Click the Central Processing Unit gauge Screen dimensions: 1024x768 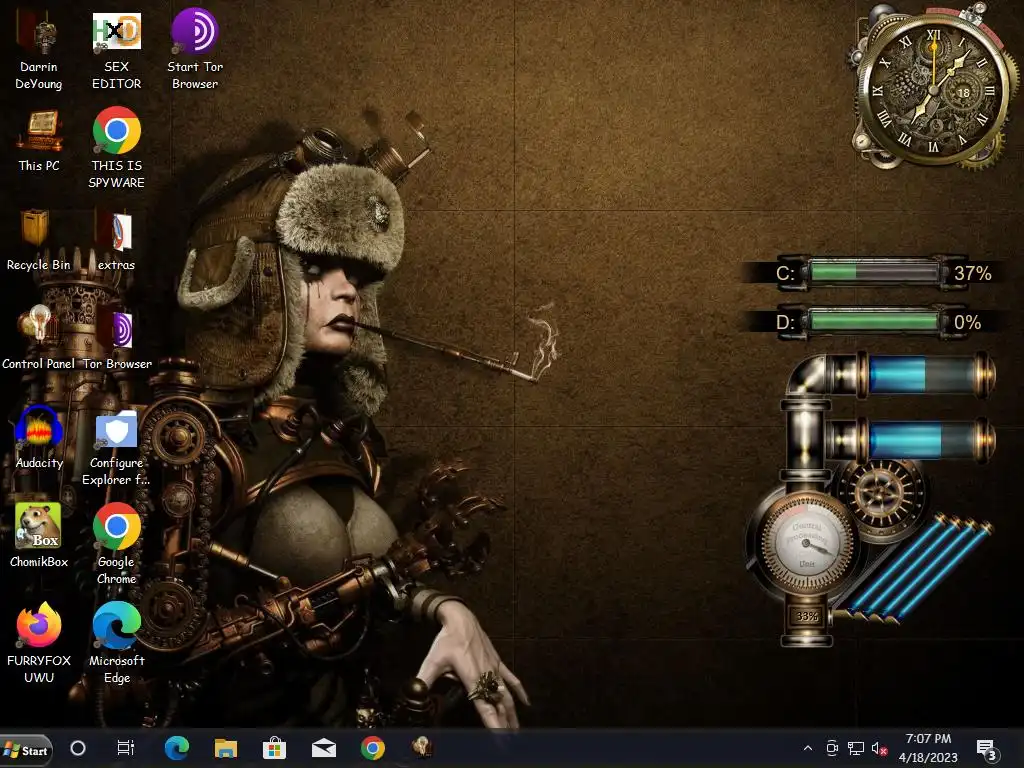click(807, 543)
